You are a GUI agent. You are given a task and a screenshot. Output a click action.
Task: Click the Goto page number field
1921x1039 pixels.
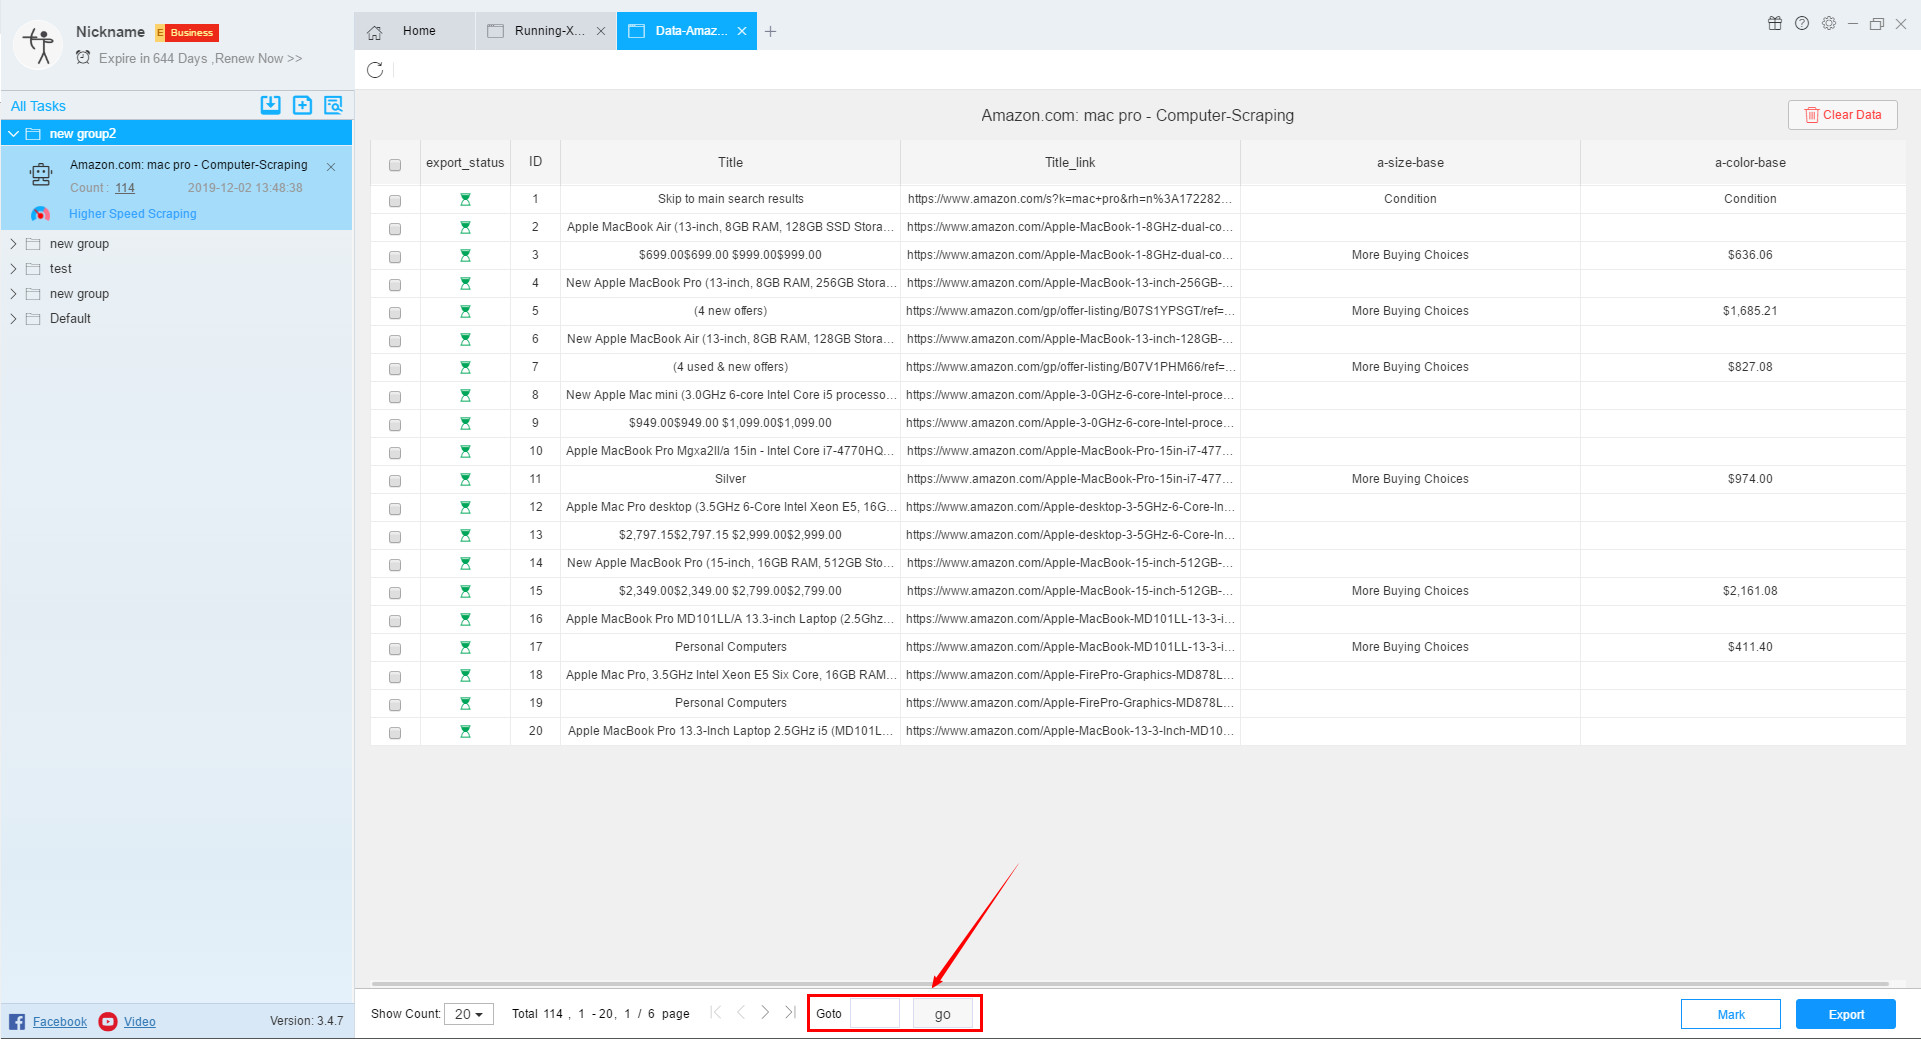[x=876, y=1014]
